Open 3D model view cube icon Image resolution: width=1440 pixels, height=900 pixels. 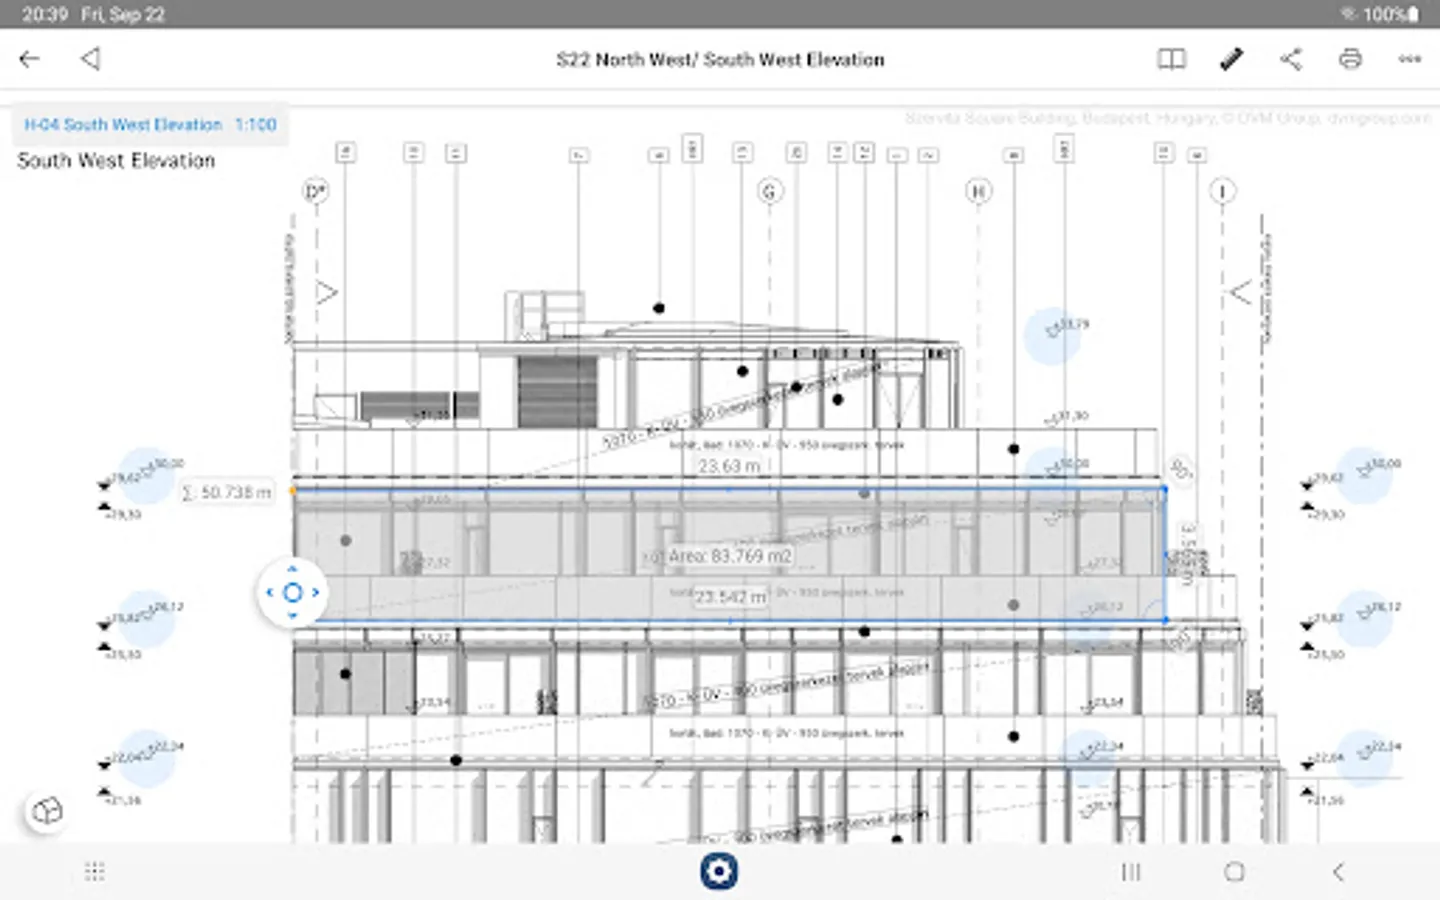(47, 811)
